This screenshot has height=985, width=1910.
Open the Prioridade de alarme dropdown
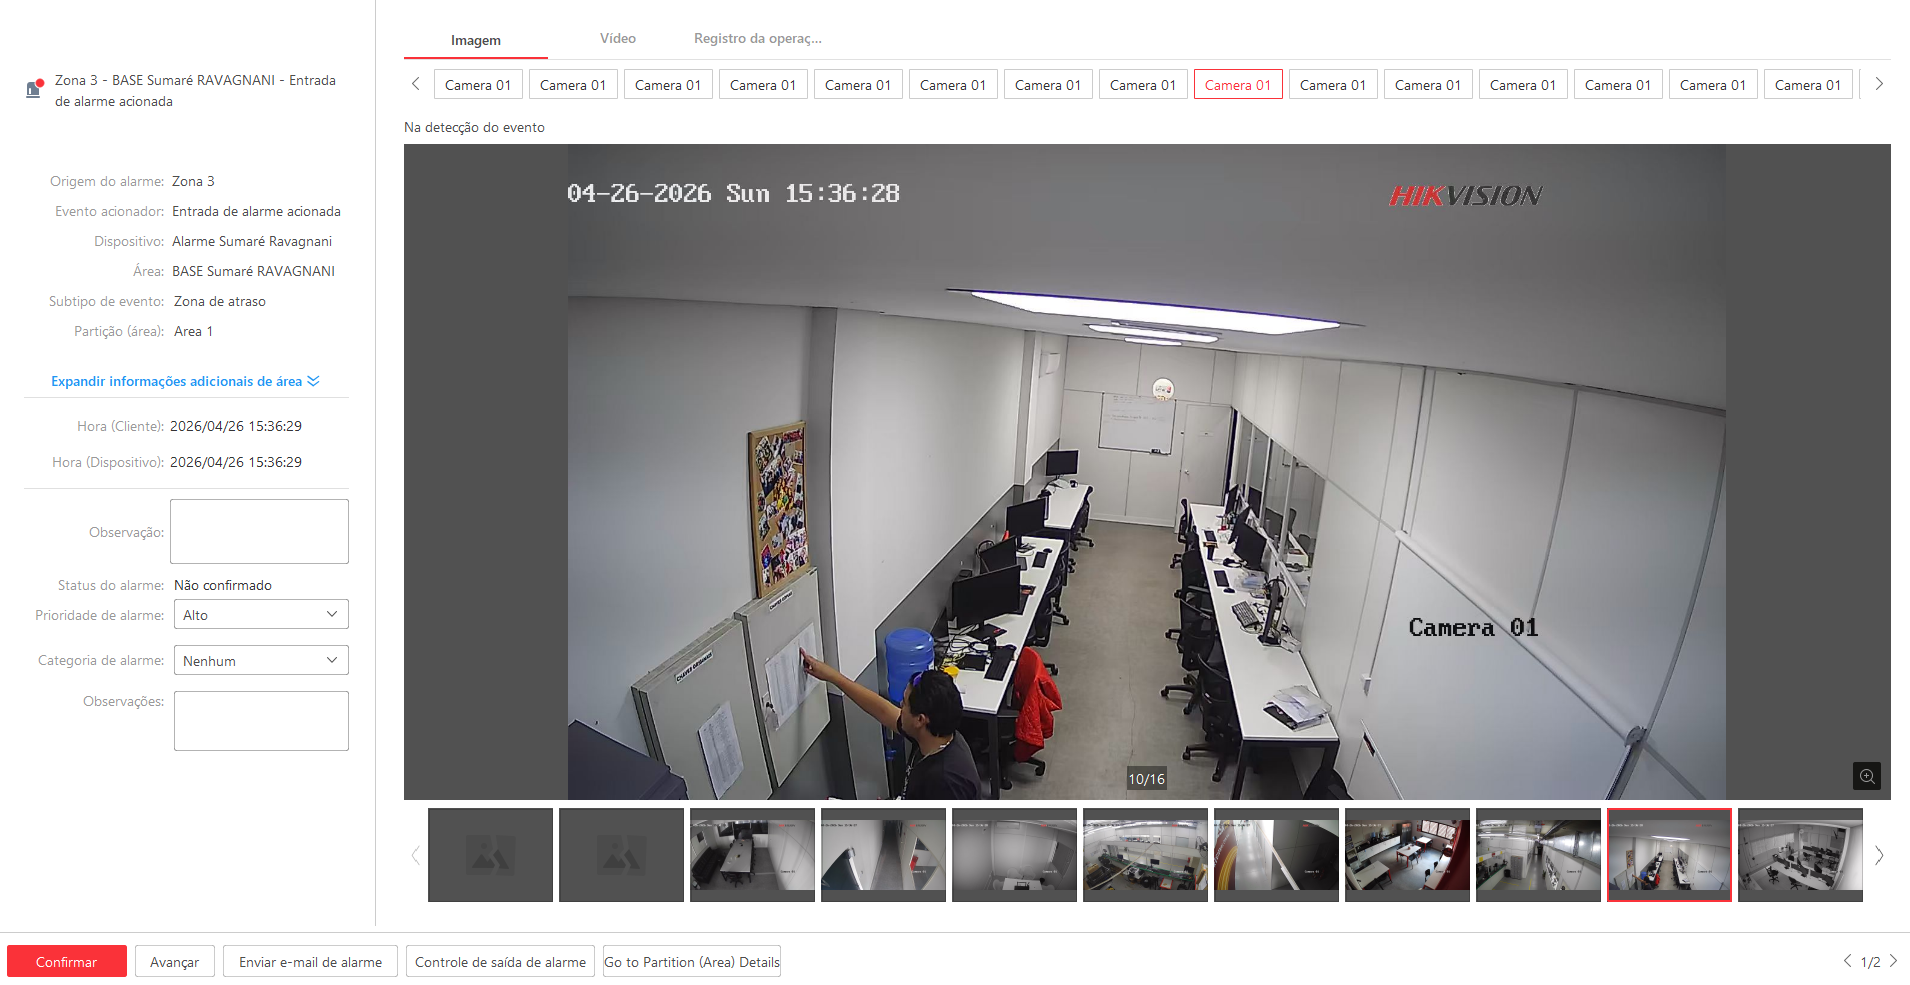[261, 615]
